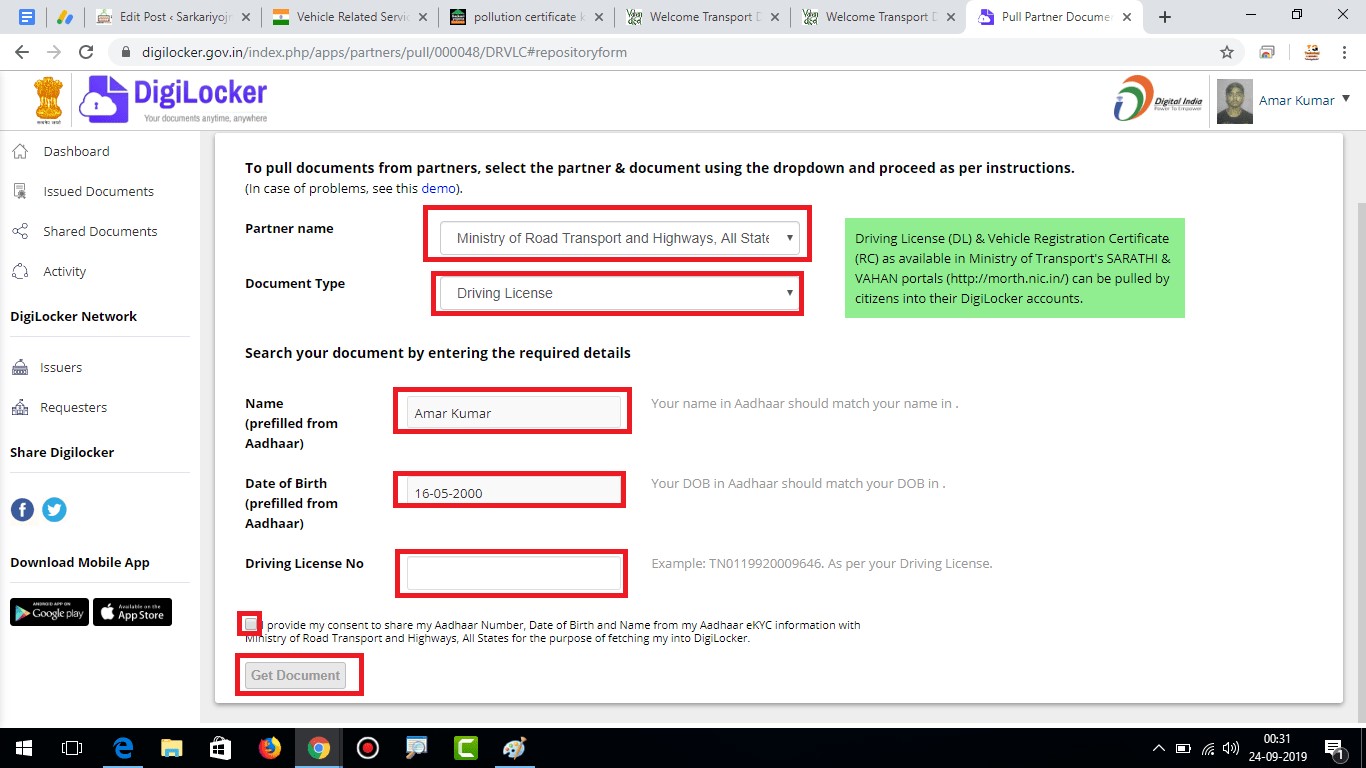The height and width of the screenshot is (768, 1366).
Task: Click the DigiLocker logo
Action: (174, 99)
